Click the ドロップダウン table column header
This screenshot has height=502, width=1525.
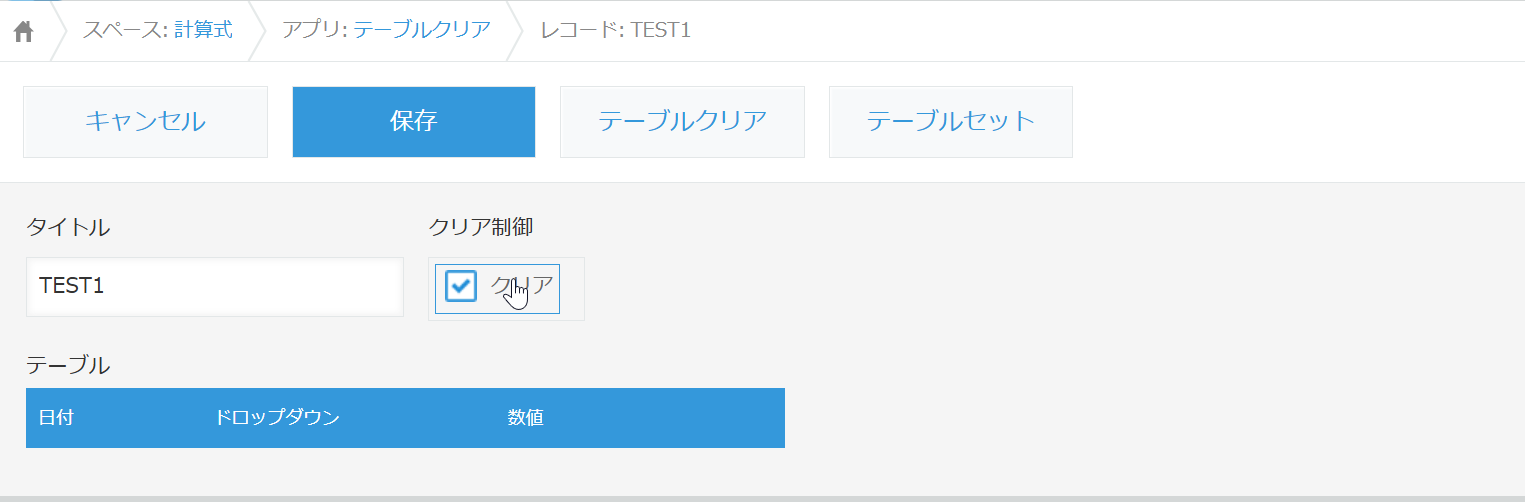tap(277, 418)
